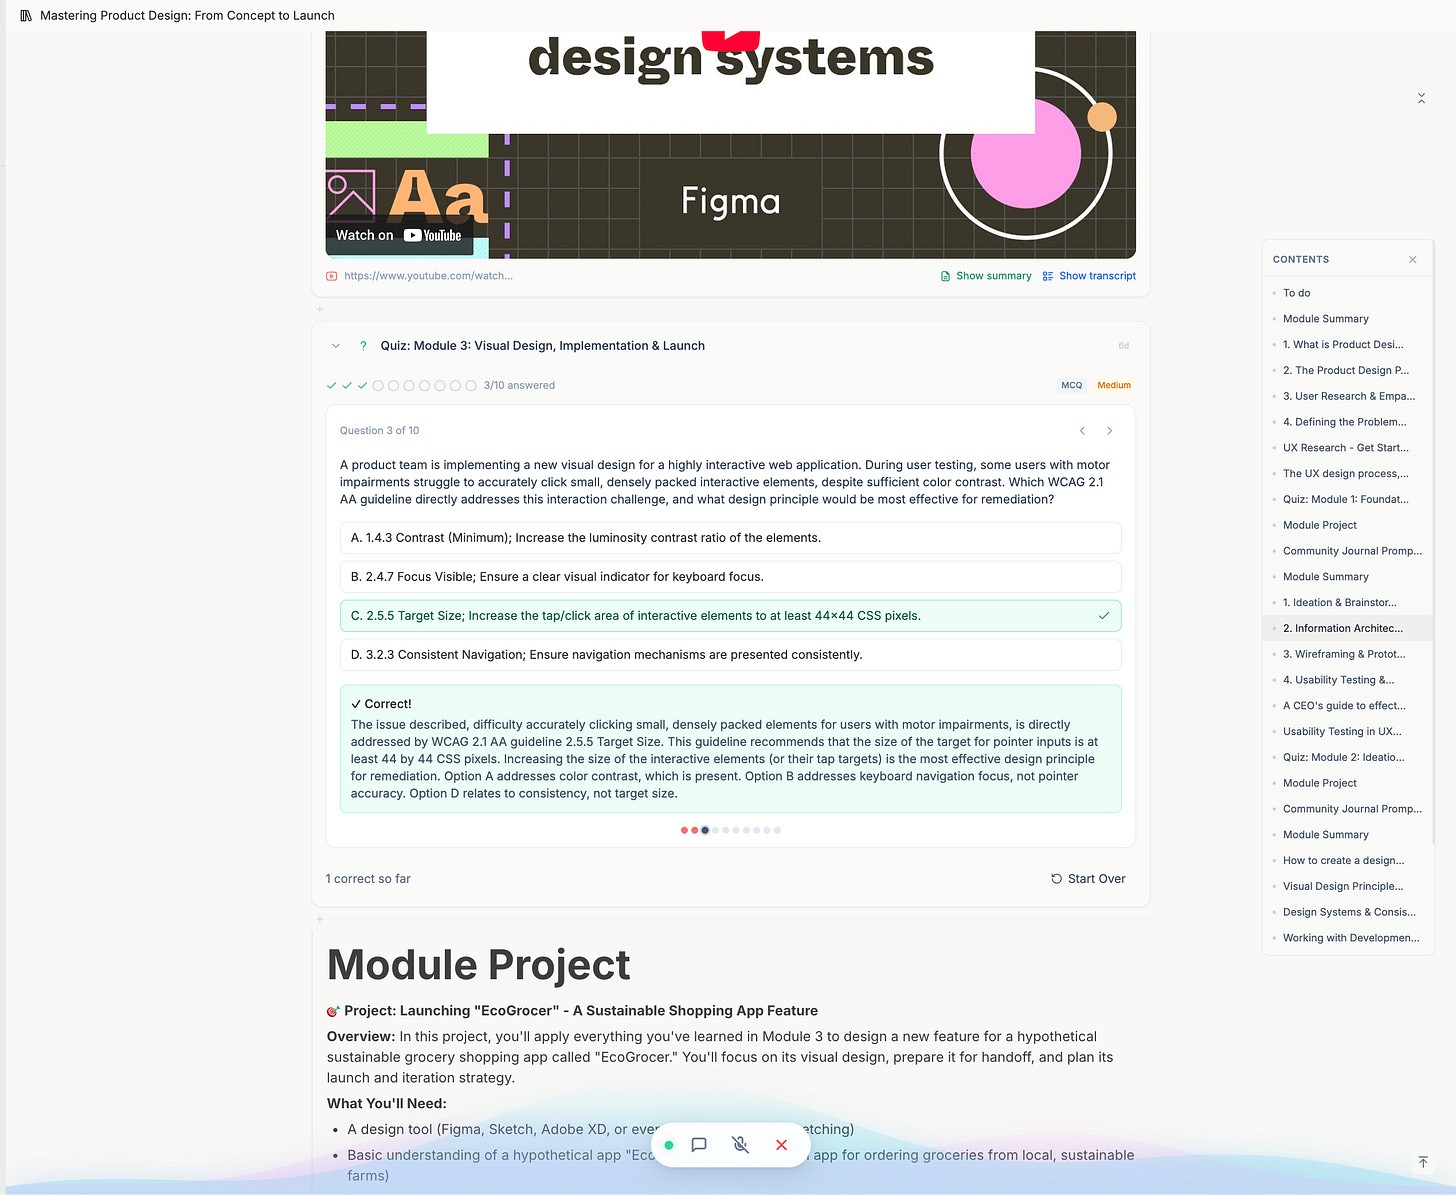Click the MCQ tag

coord(1072,385)
